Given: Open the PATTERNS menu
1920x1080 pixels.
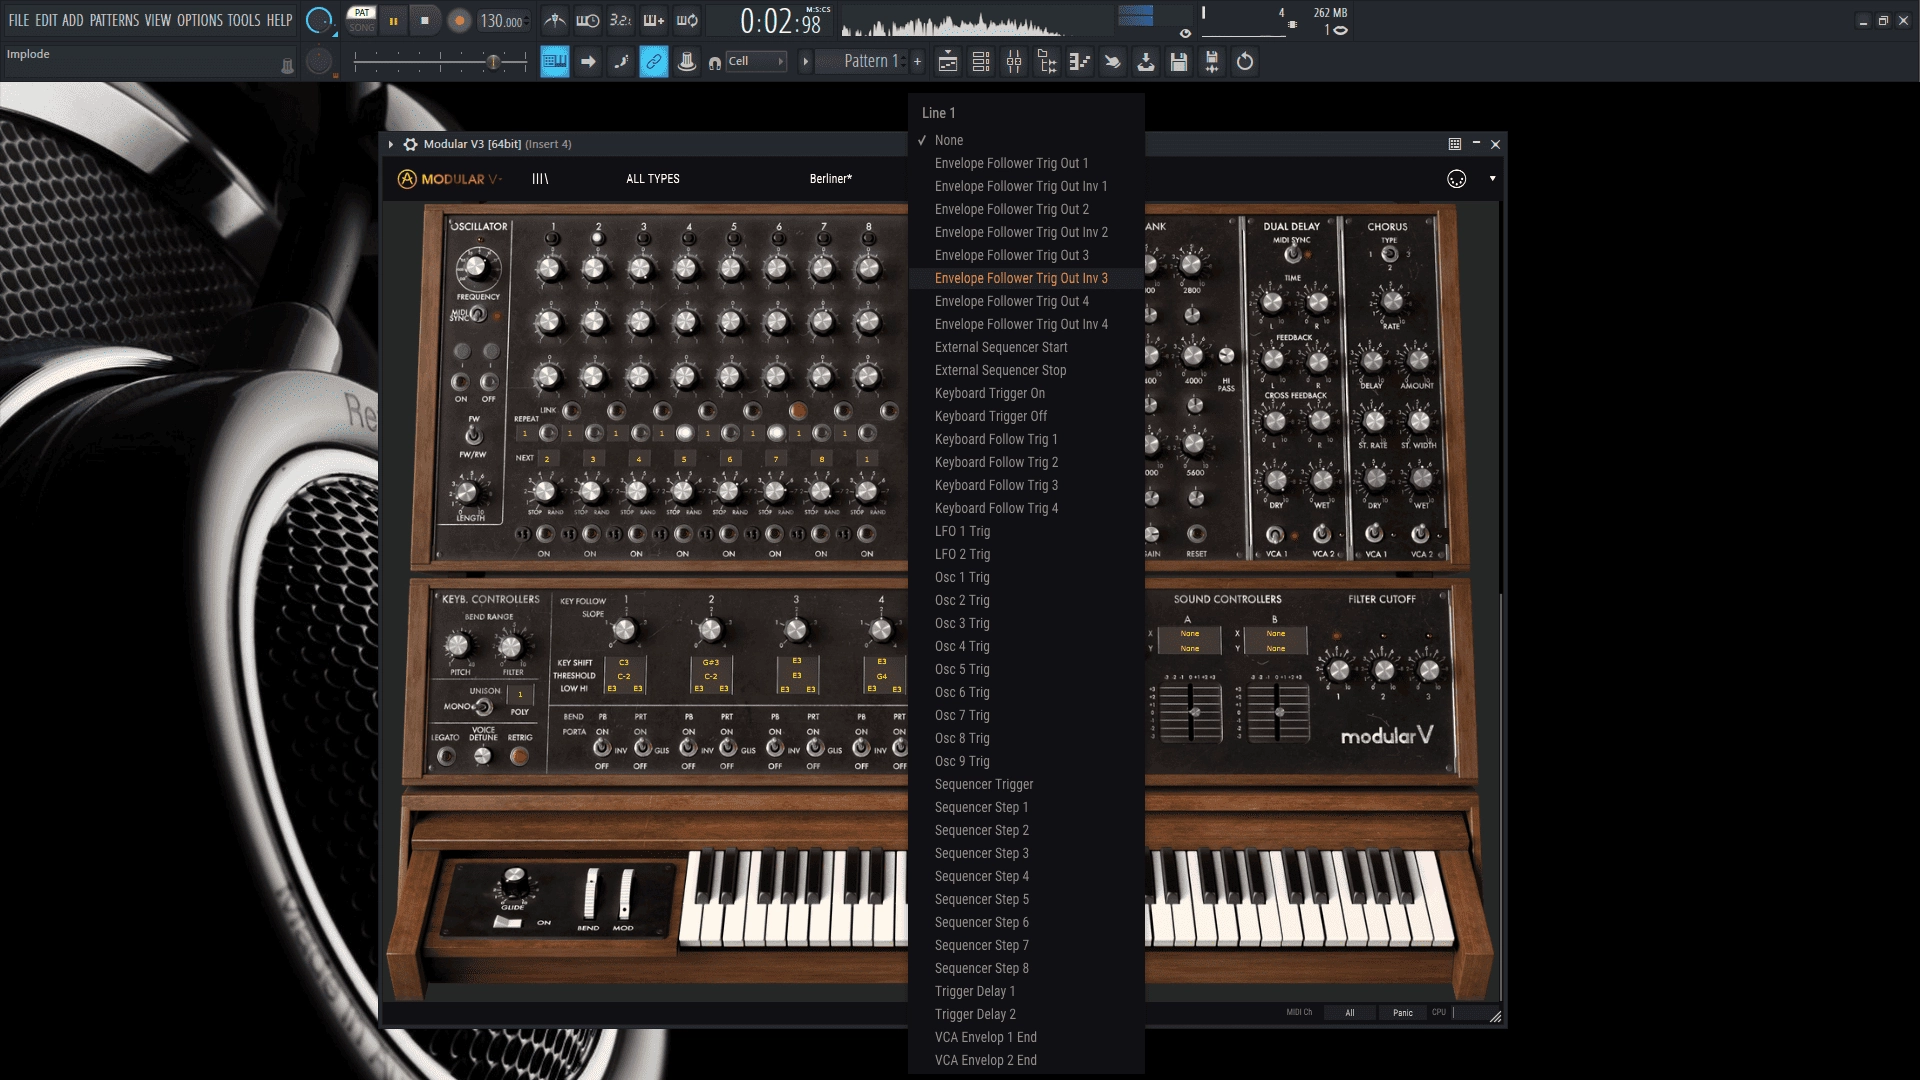Looking at the screenshot, I should pos(114,20).
